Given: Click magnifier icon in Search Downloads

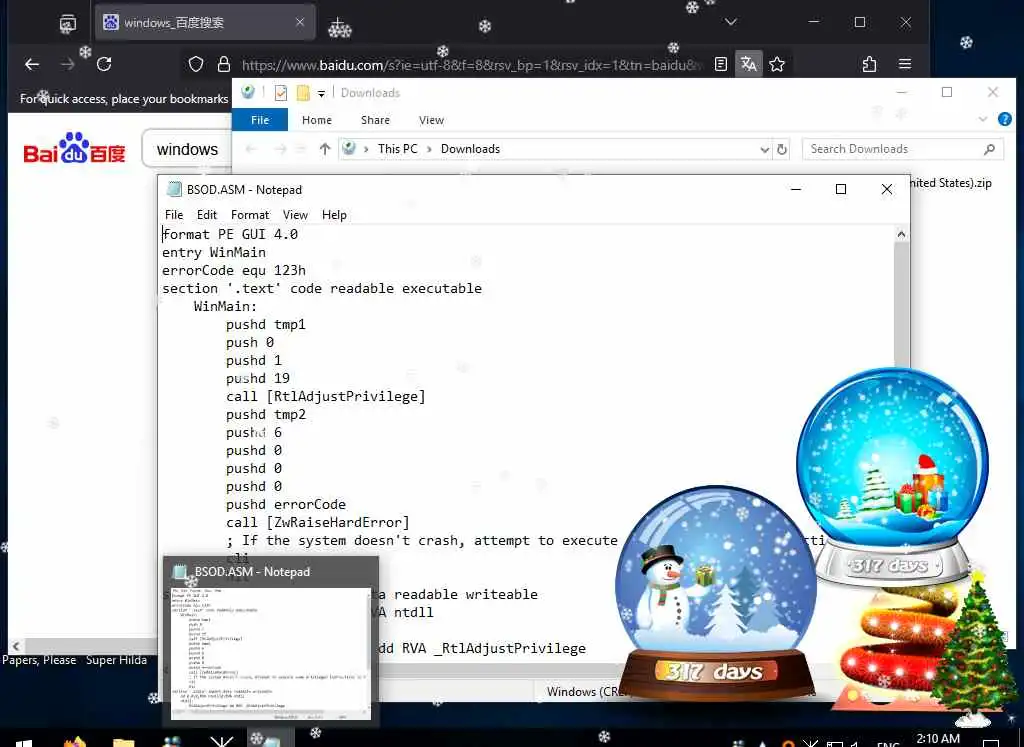Looking at the screenshot, I should pos(989,149).
